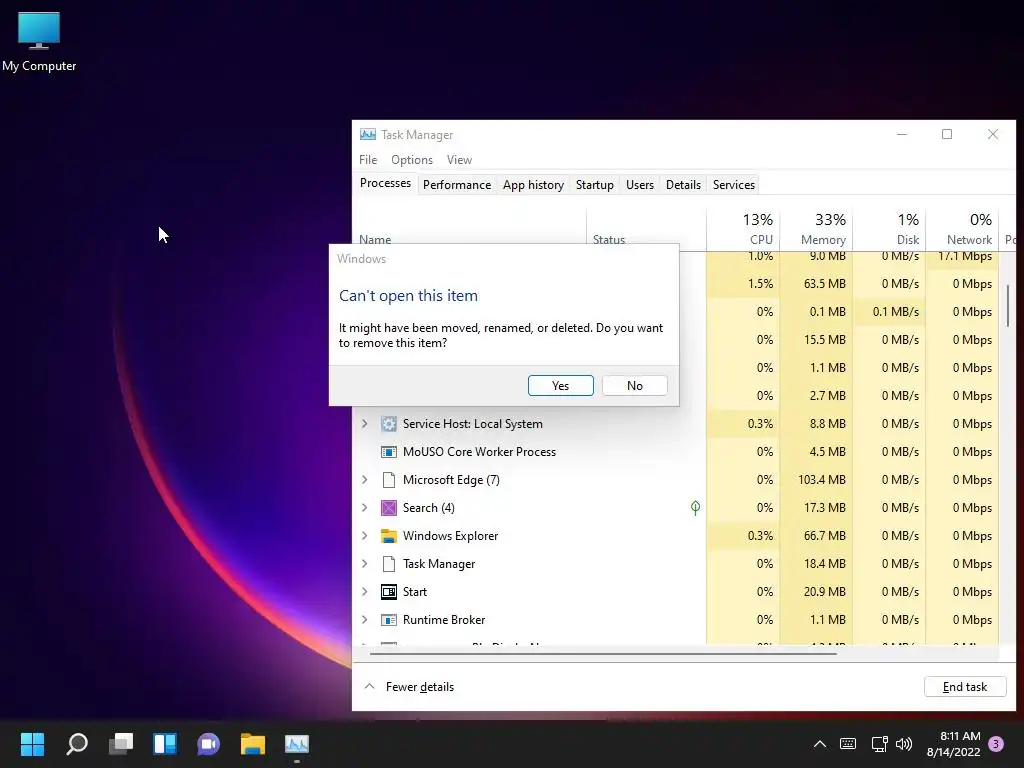Switch to the Services tab
This screenshot has width=1024, height=768.
tap(733, 185)
